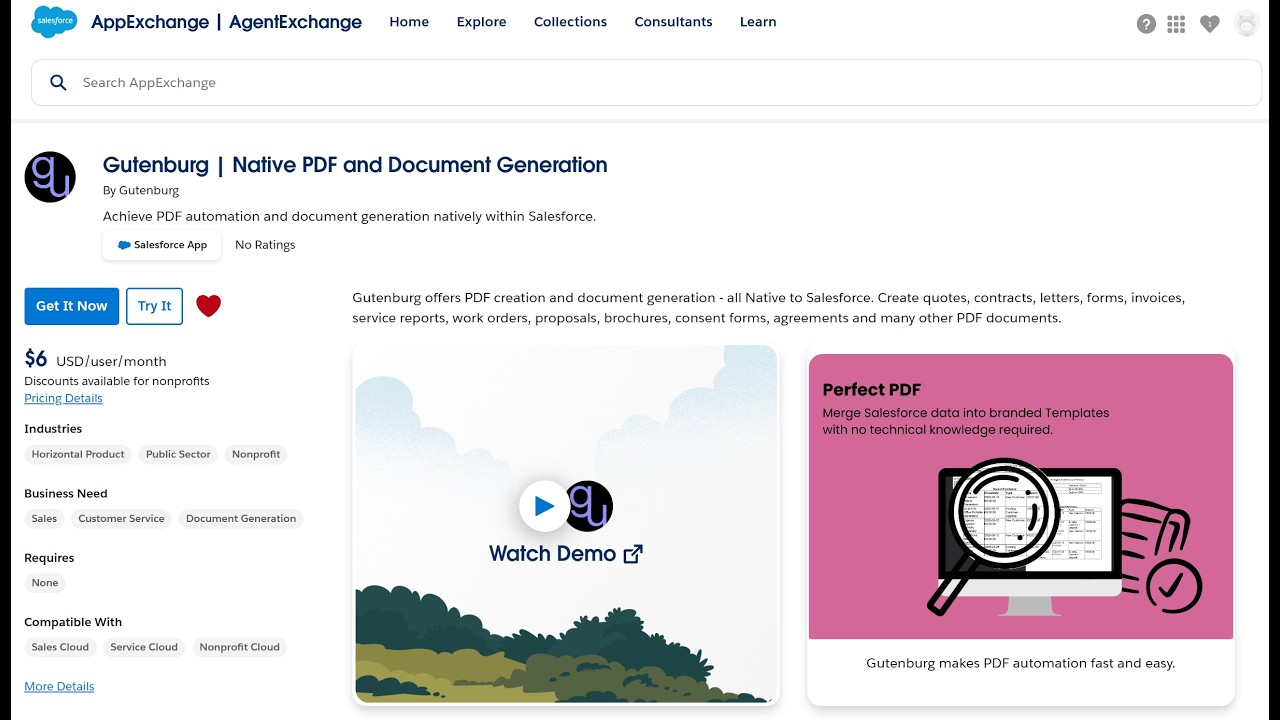Click the No Ratings text
Image resolution: width=1280 pixels, height=720 pixels.
pyautogui.click(x=265, y=245)
